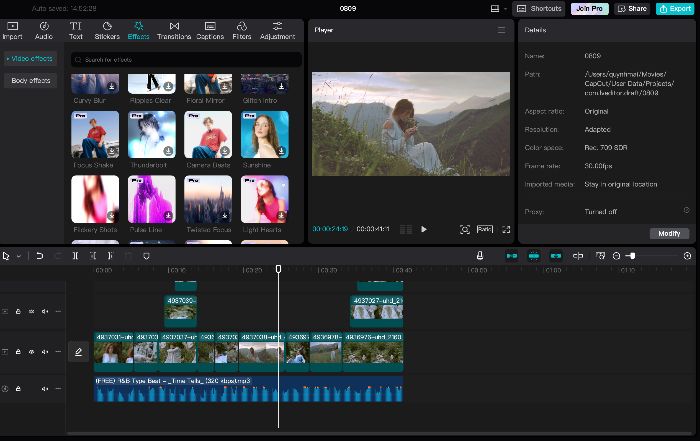Download the Thunderbolt effect
The image size is (700, 441).
pyautogui.click(x=168, y=151)
